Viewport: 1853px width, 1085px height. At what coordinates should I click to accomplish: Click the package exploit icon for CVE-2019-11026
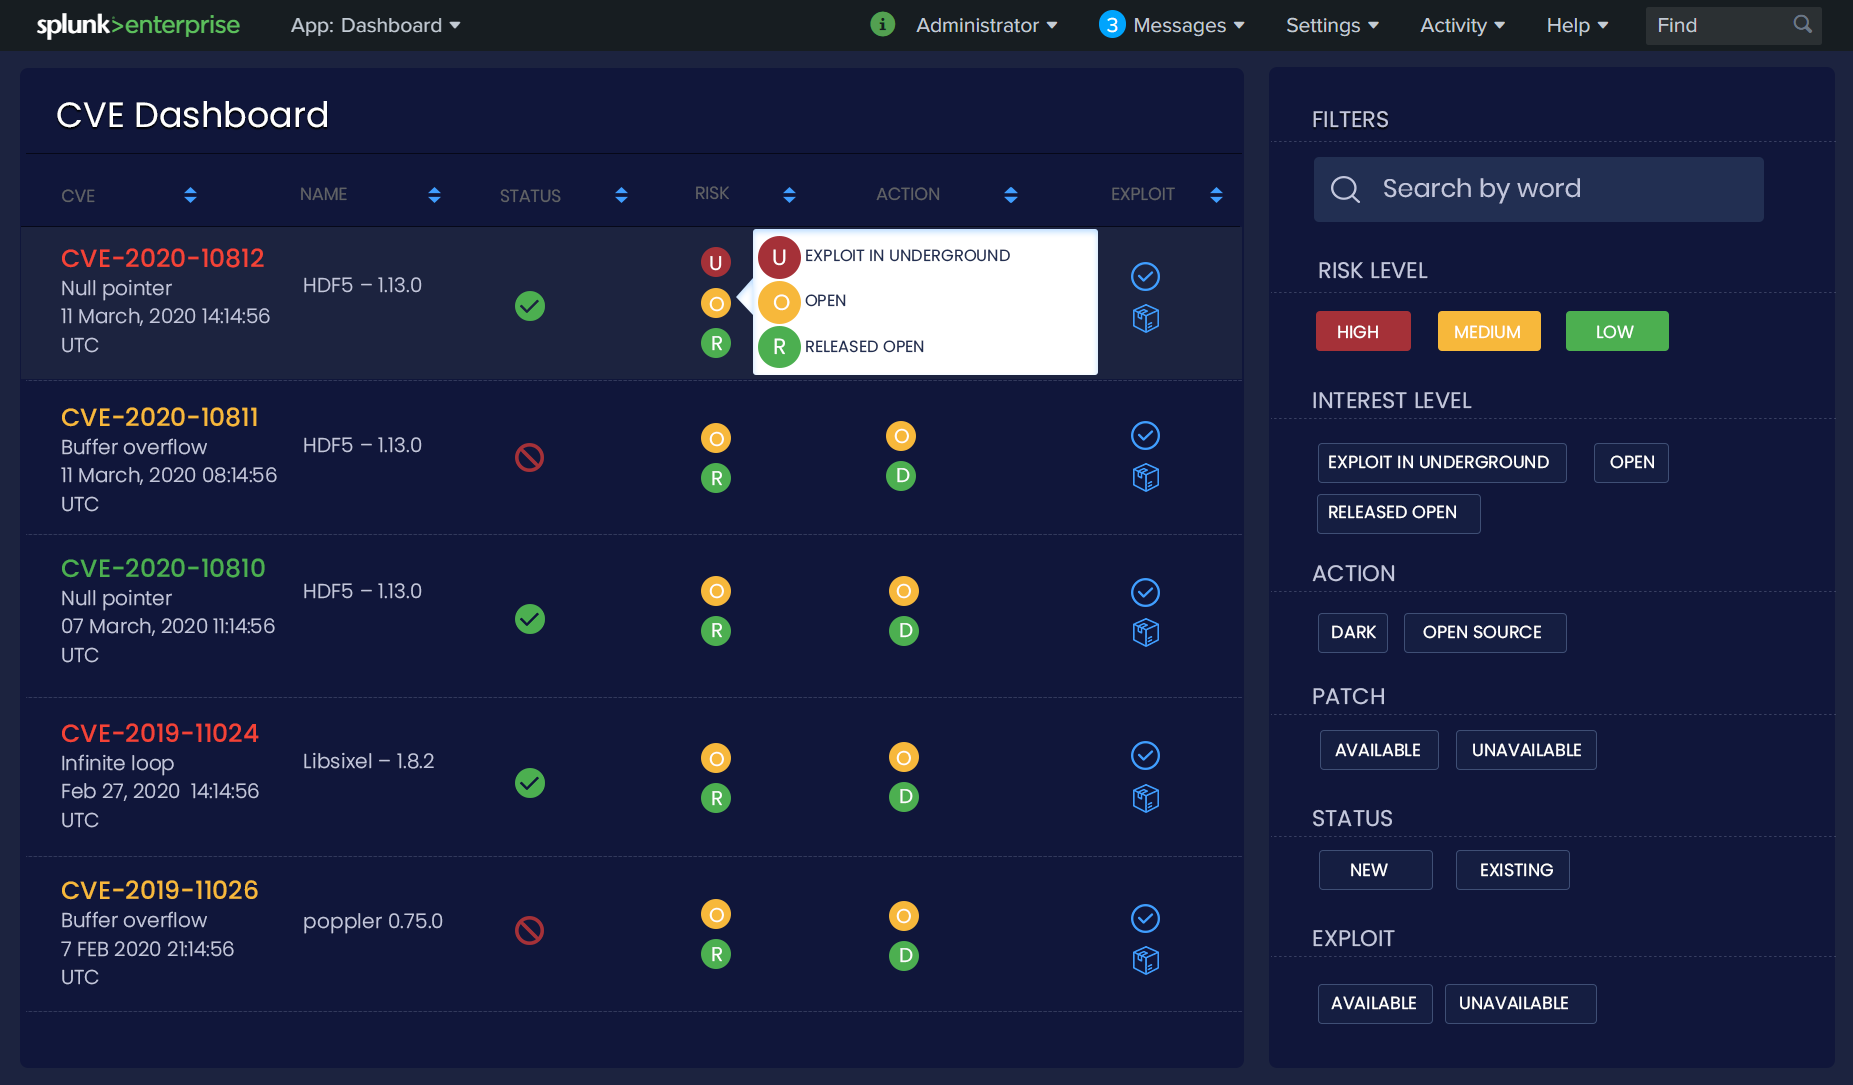coord(1145,960)
